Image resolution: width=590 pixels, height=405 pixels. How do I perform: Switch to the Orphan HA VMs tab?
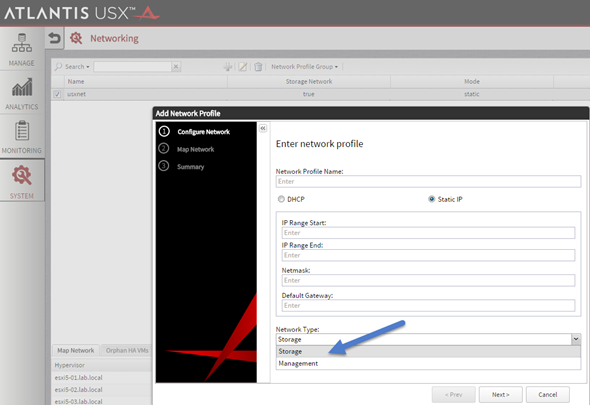(x=127, y=350)
